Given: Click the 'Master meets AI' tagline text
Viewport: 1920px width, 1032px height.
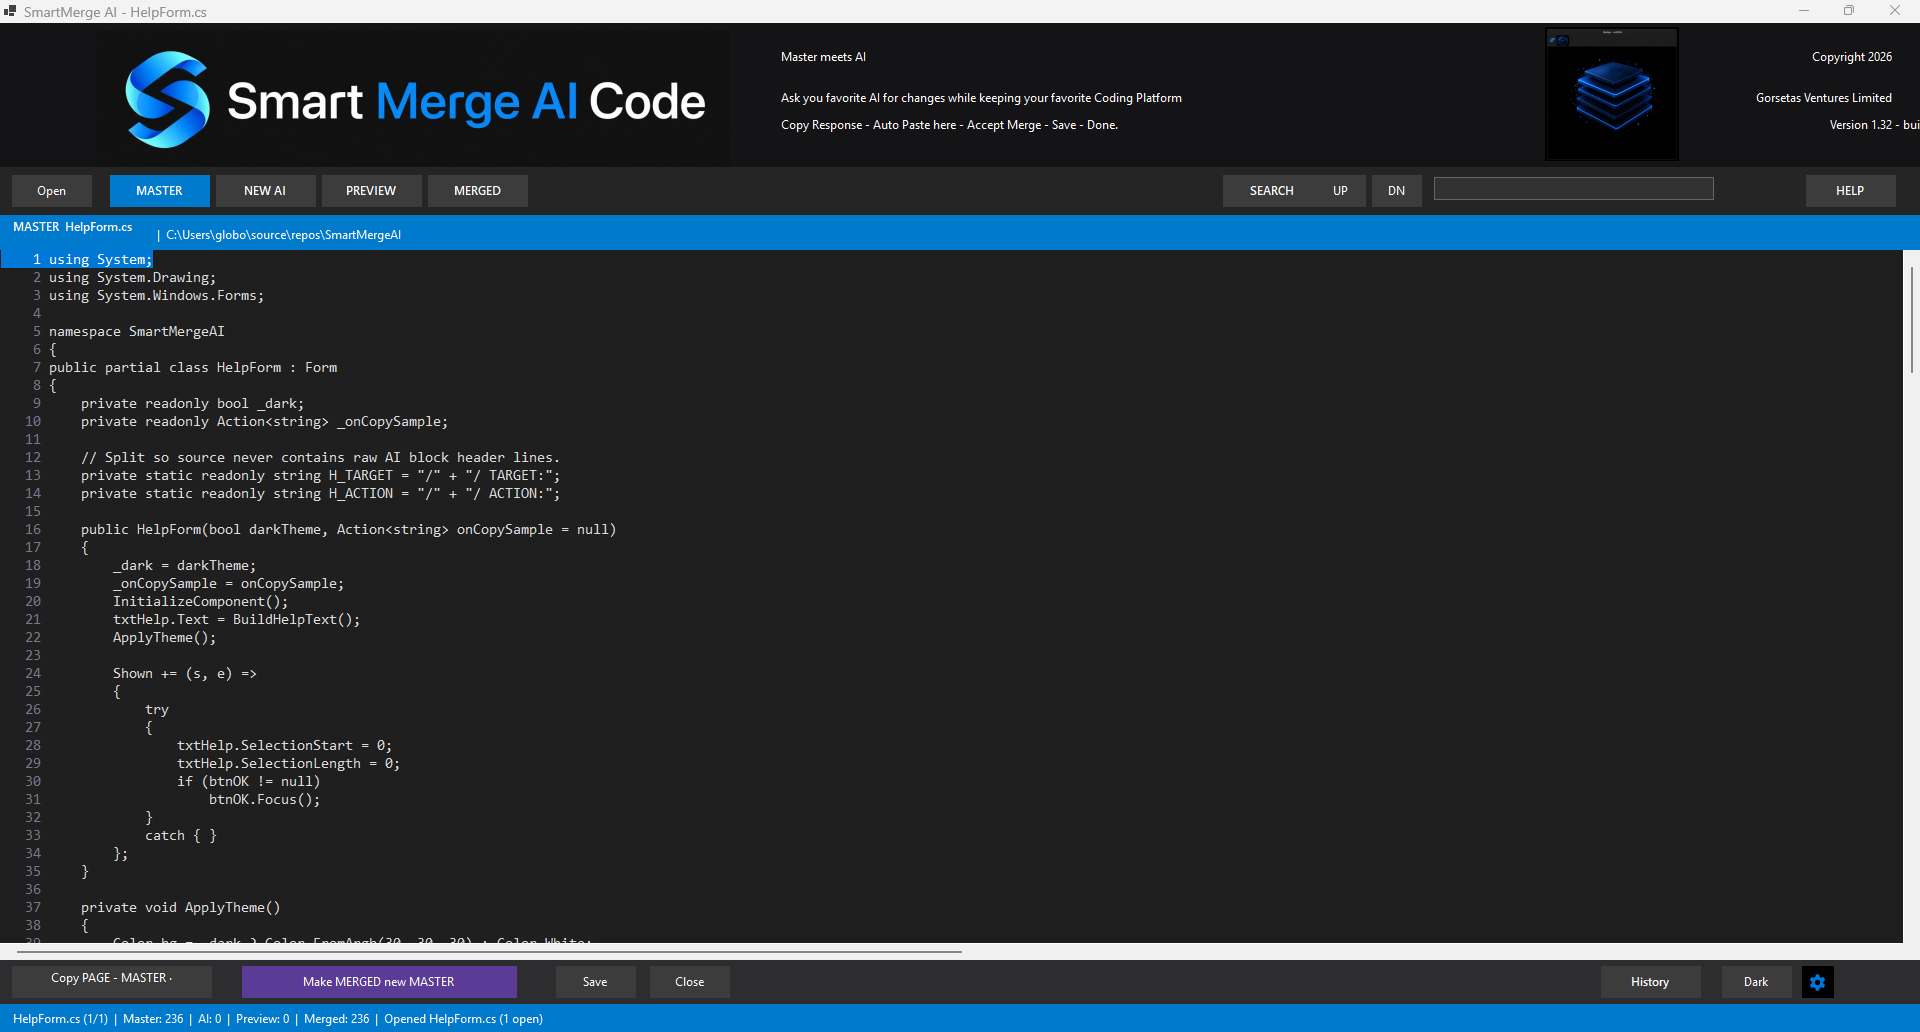Looking at the screenshot, I should (x=823, y=57).
